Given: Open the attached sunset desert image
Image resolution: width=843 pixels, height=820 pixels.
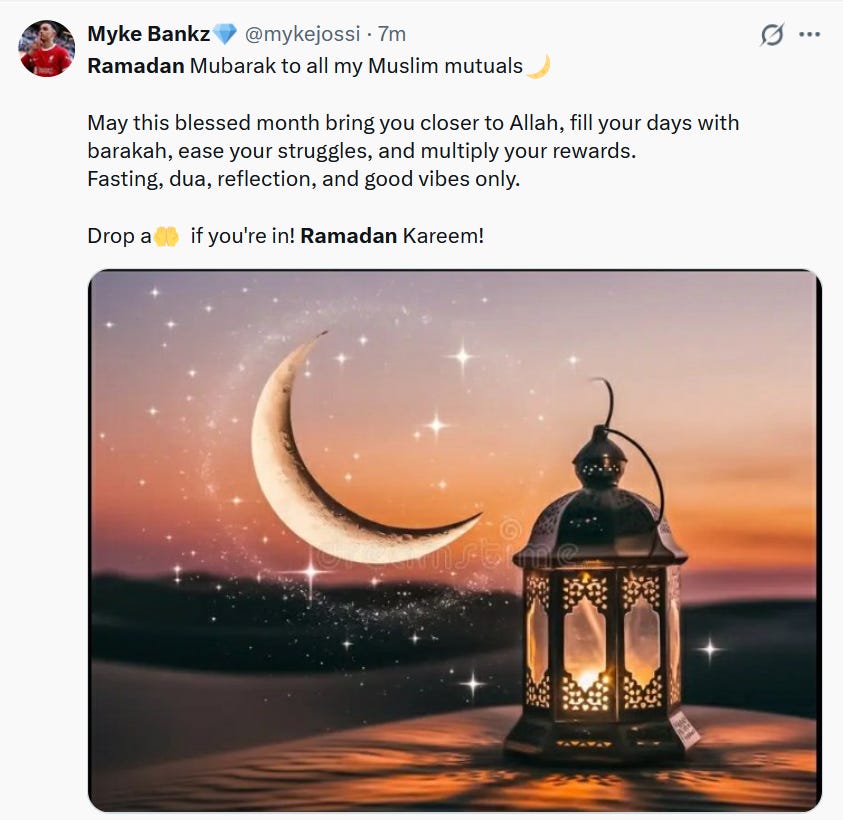Looking at the screenshot, I should [454, 540].
